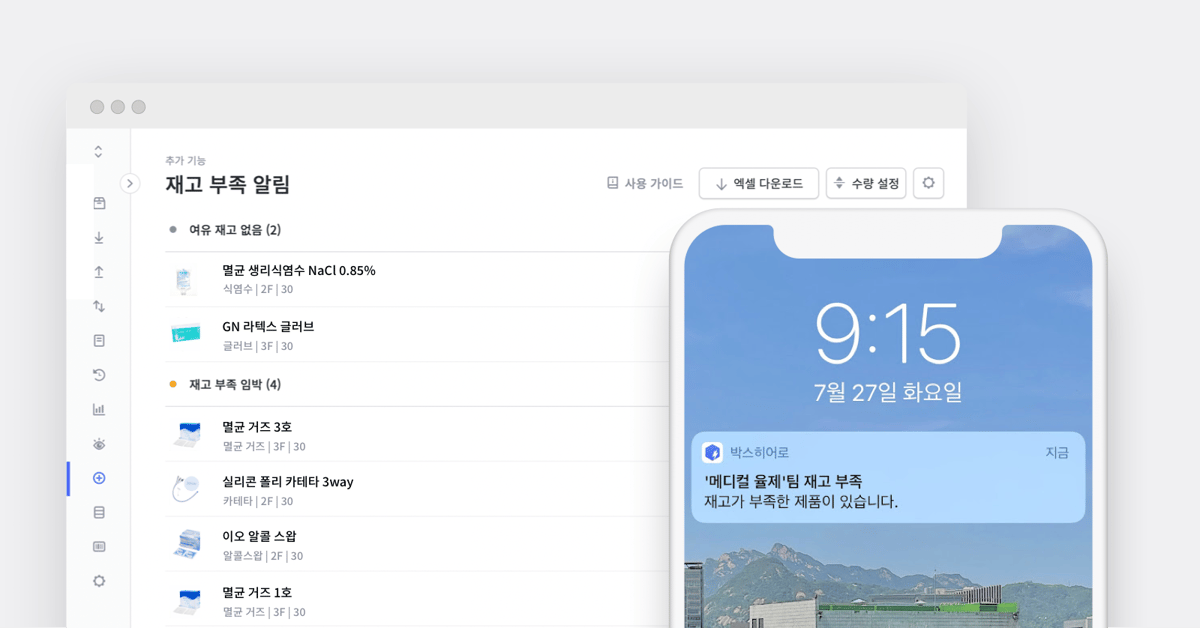The width and height of the screenshot is (1200, 628).
Task: Click the stock-in download arrow sidebar icon
Action: pos(99,238)
